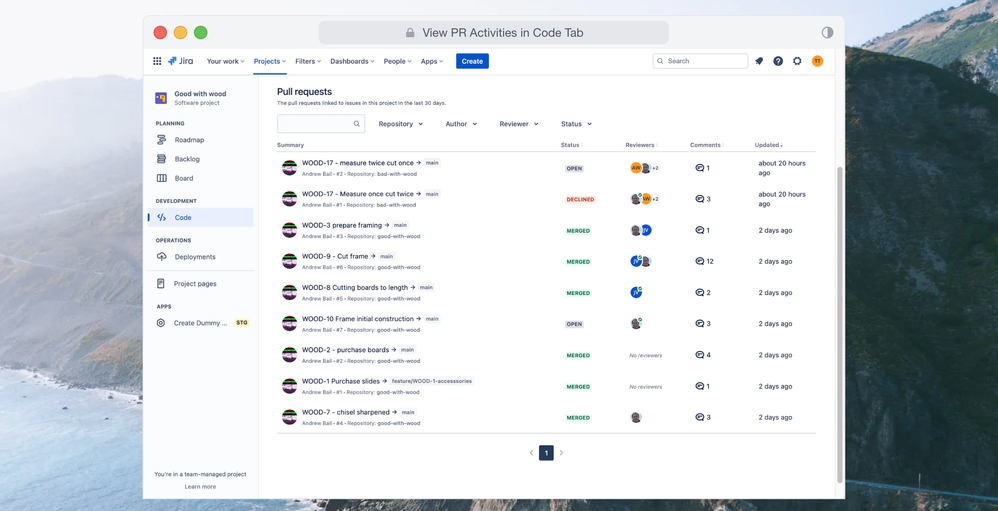Expand the Projects menu

[270, 61]
